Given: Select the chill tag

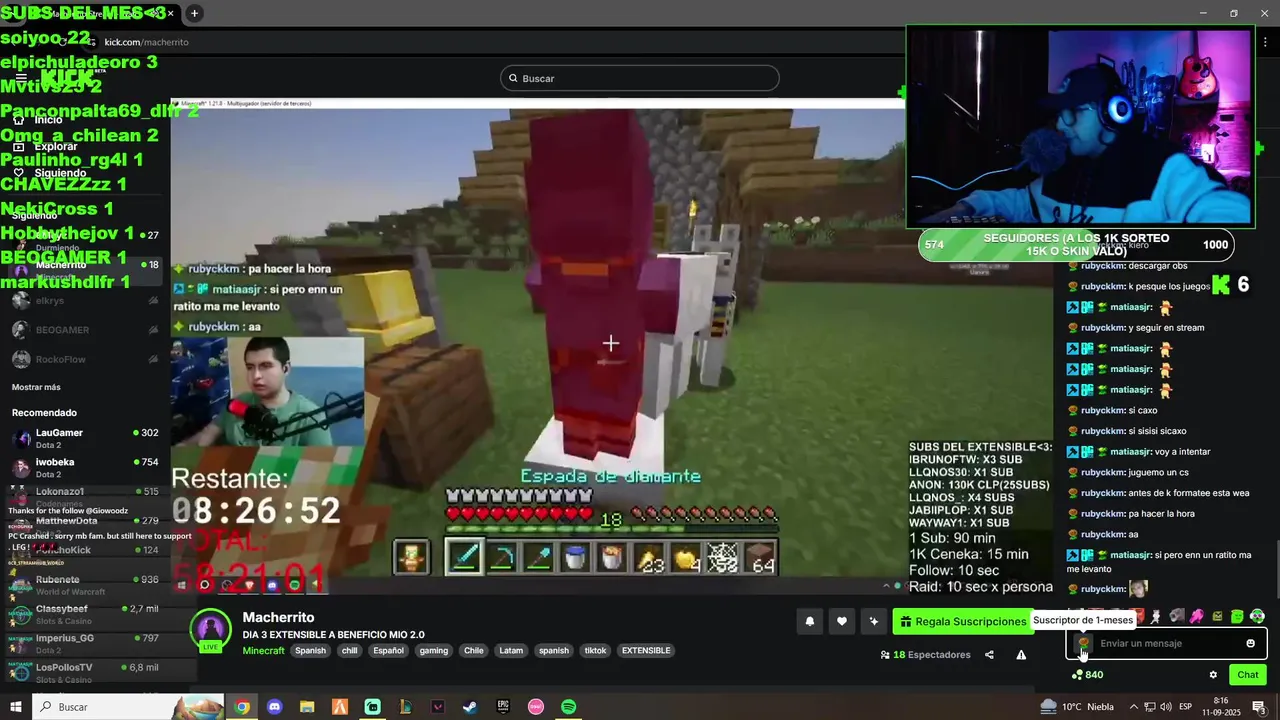Looking at the screenshot, I should pos(349,650).
